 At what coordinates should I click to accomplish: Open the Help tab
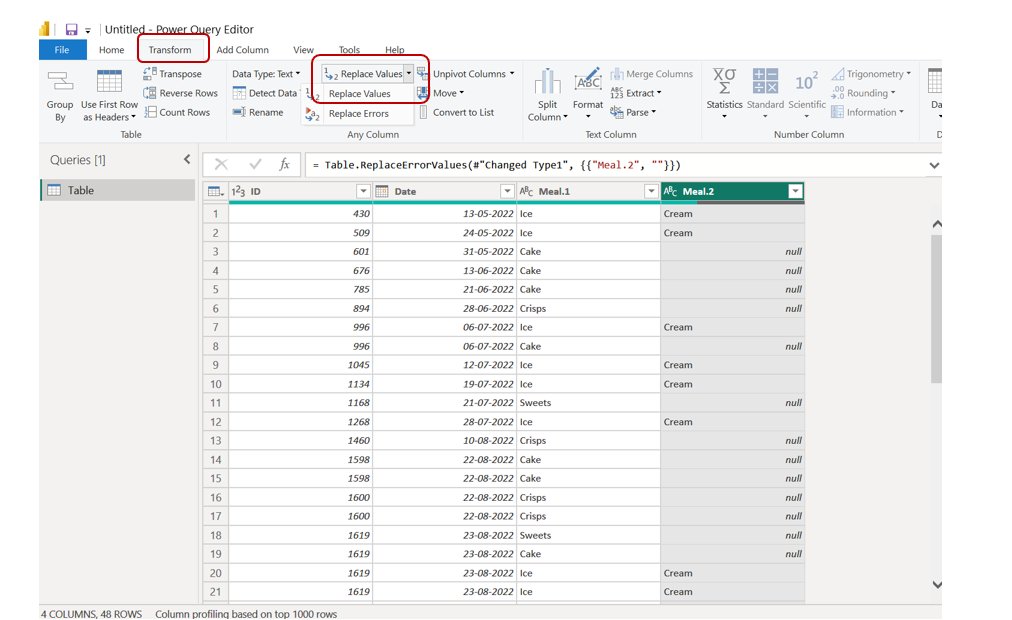tap(394, 50)
